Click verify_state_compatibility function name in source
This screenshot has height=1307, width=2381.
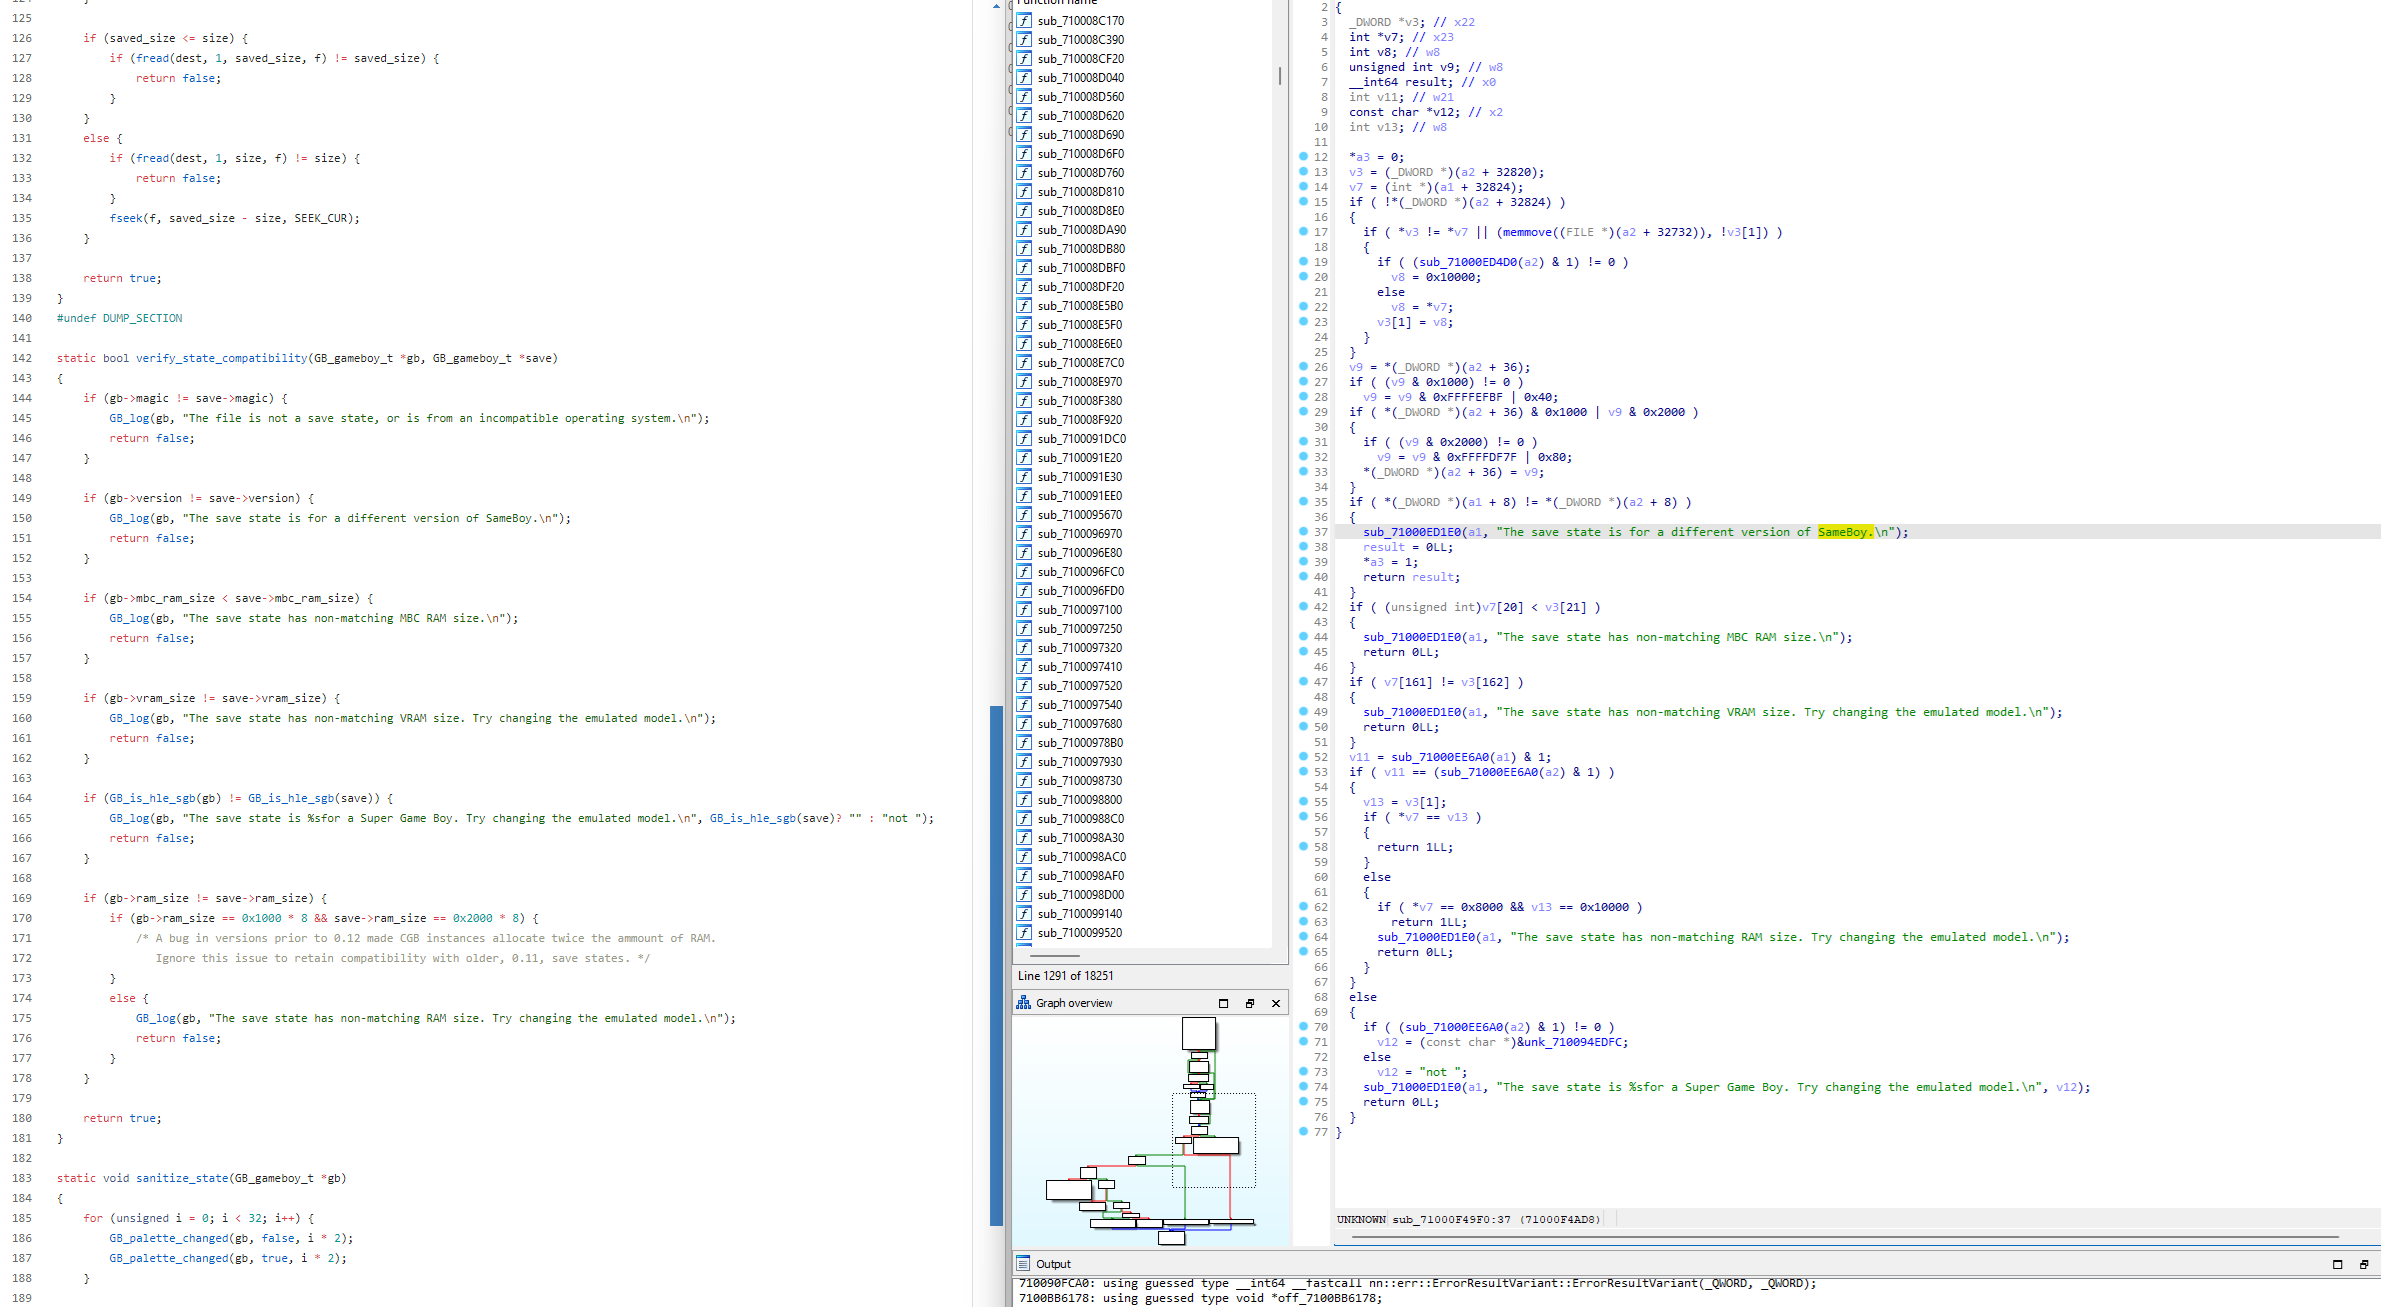click(x=222, y=358)
